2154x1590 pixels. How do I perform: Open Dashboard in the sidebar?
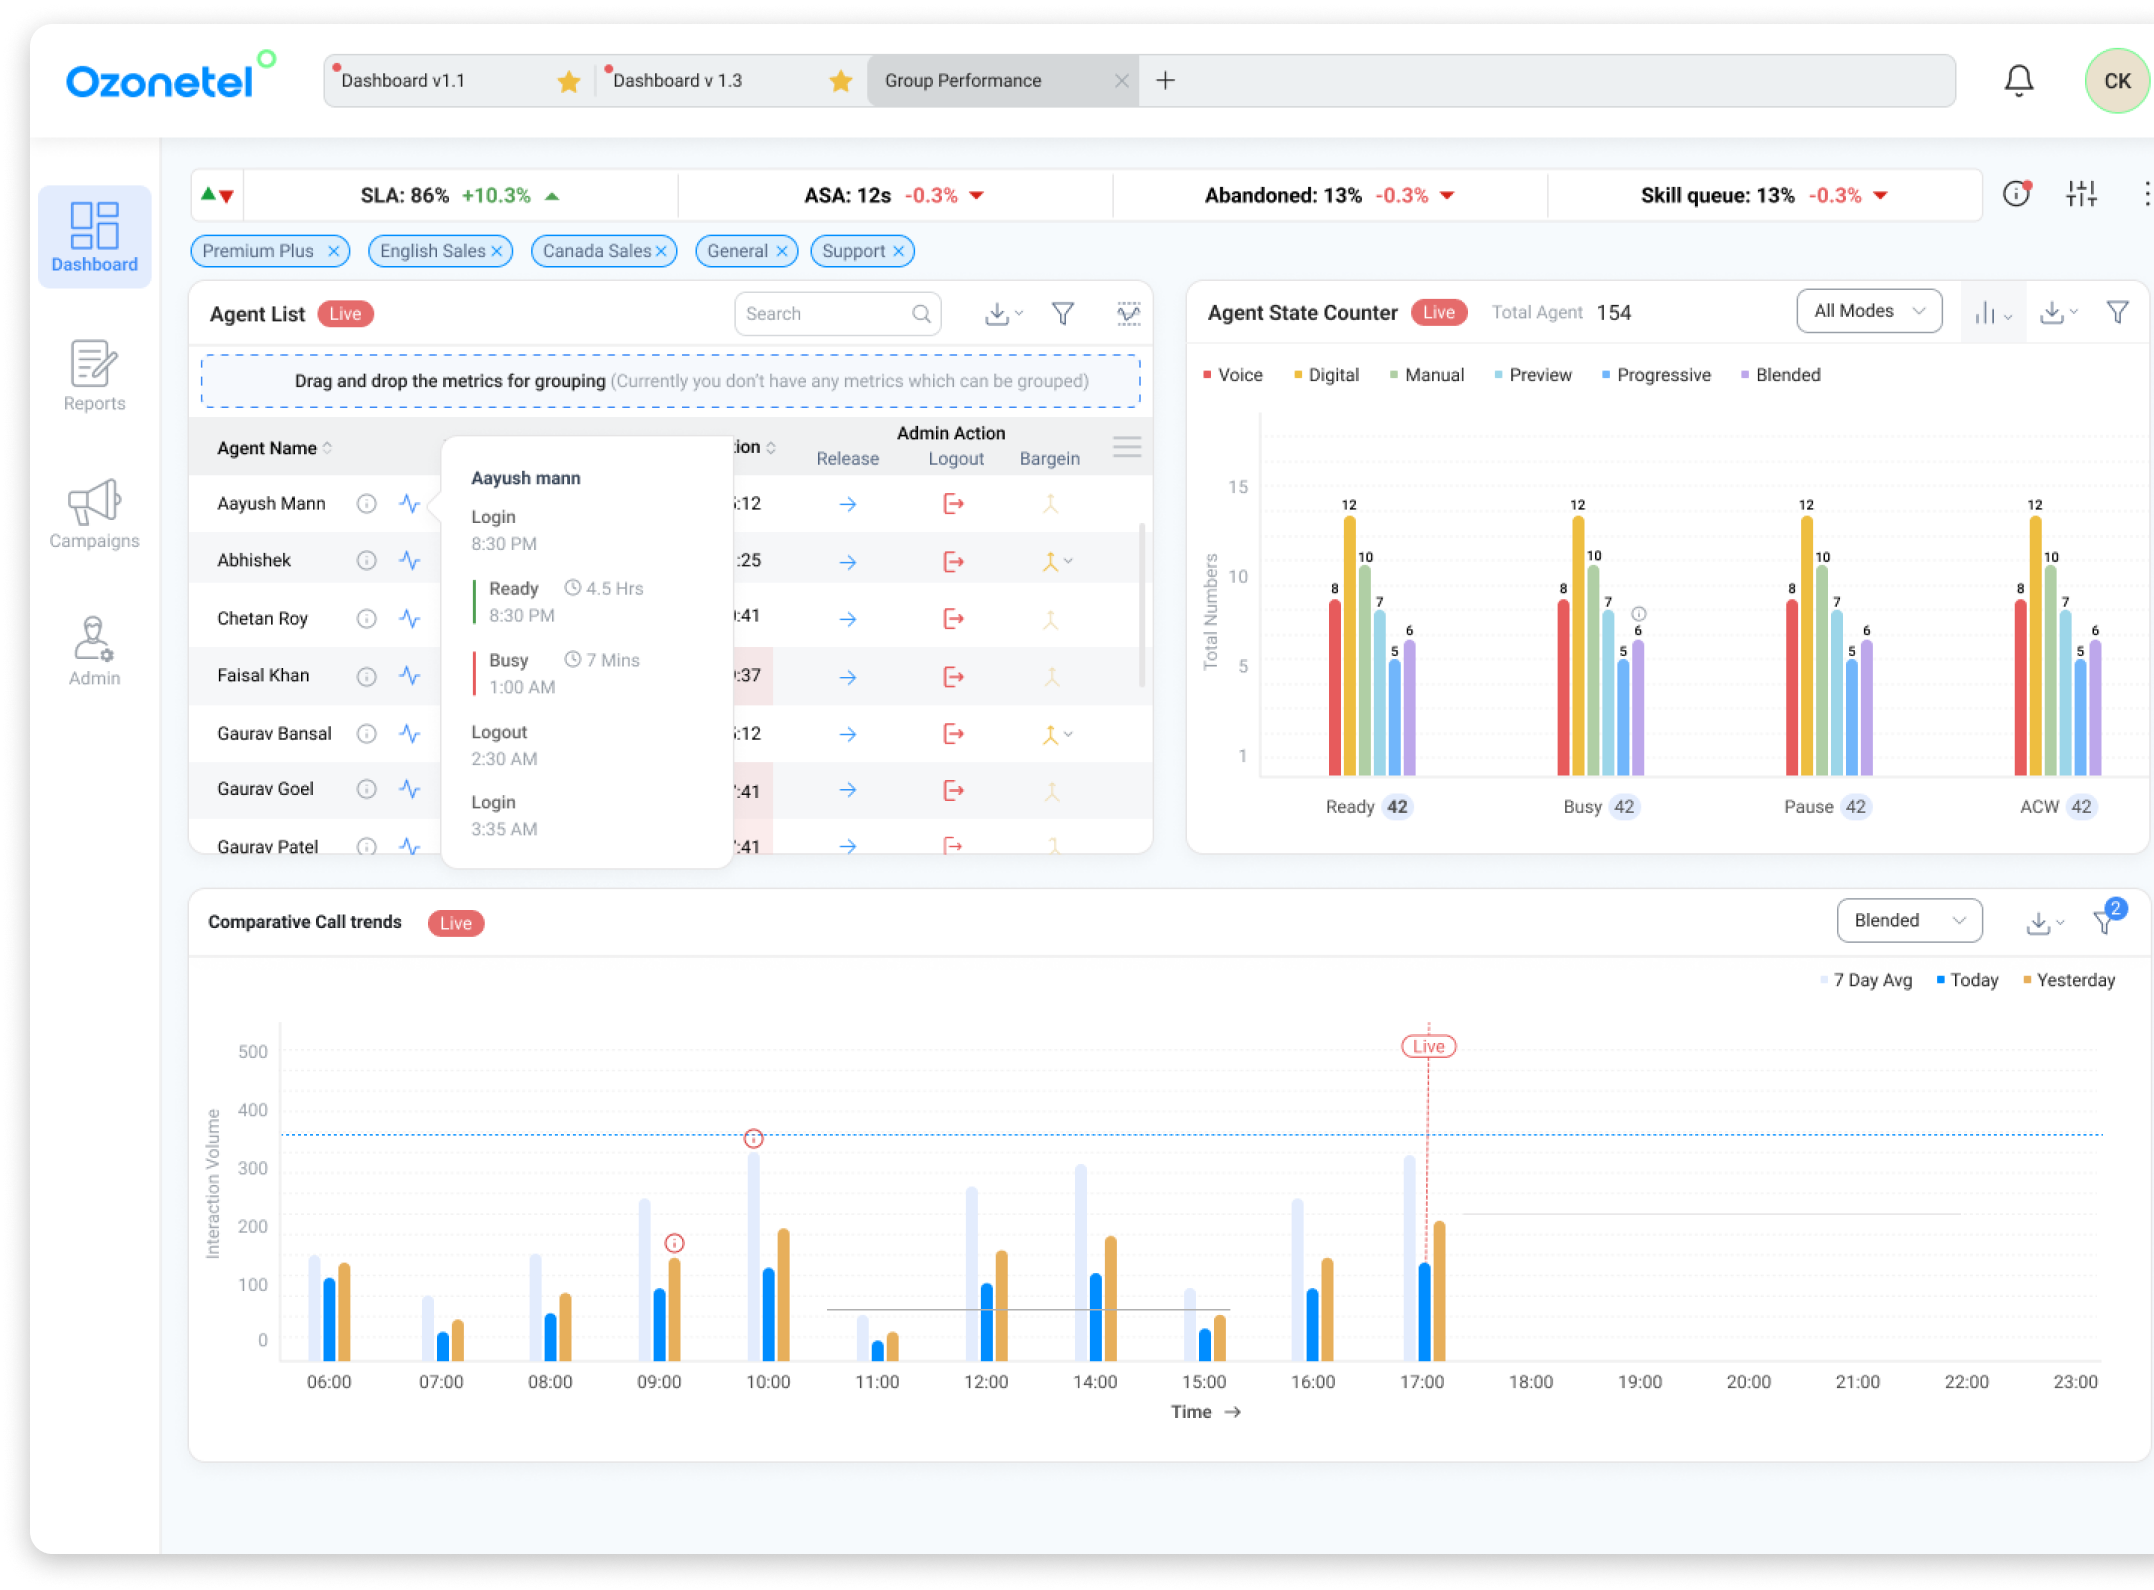pyautogui.click(x=95, y=237)
